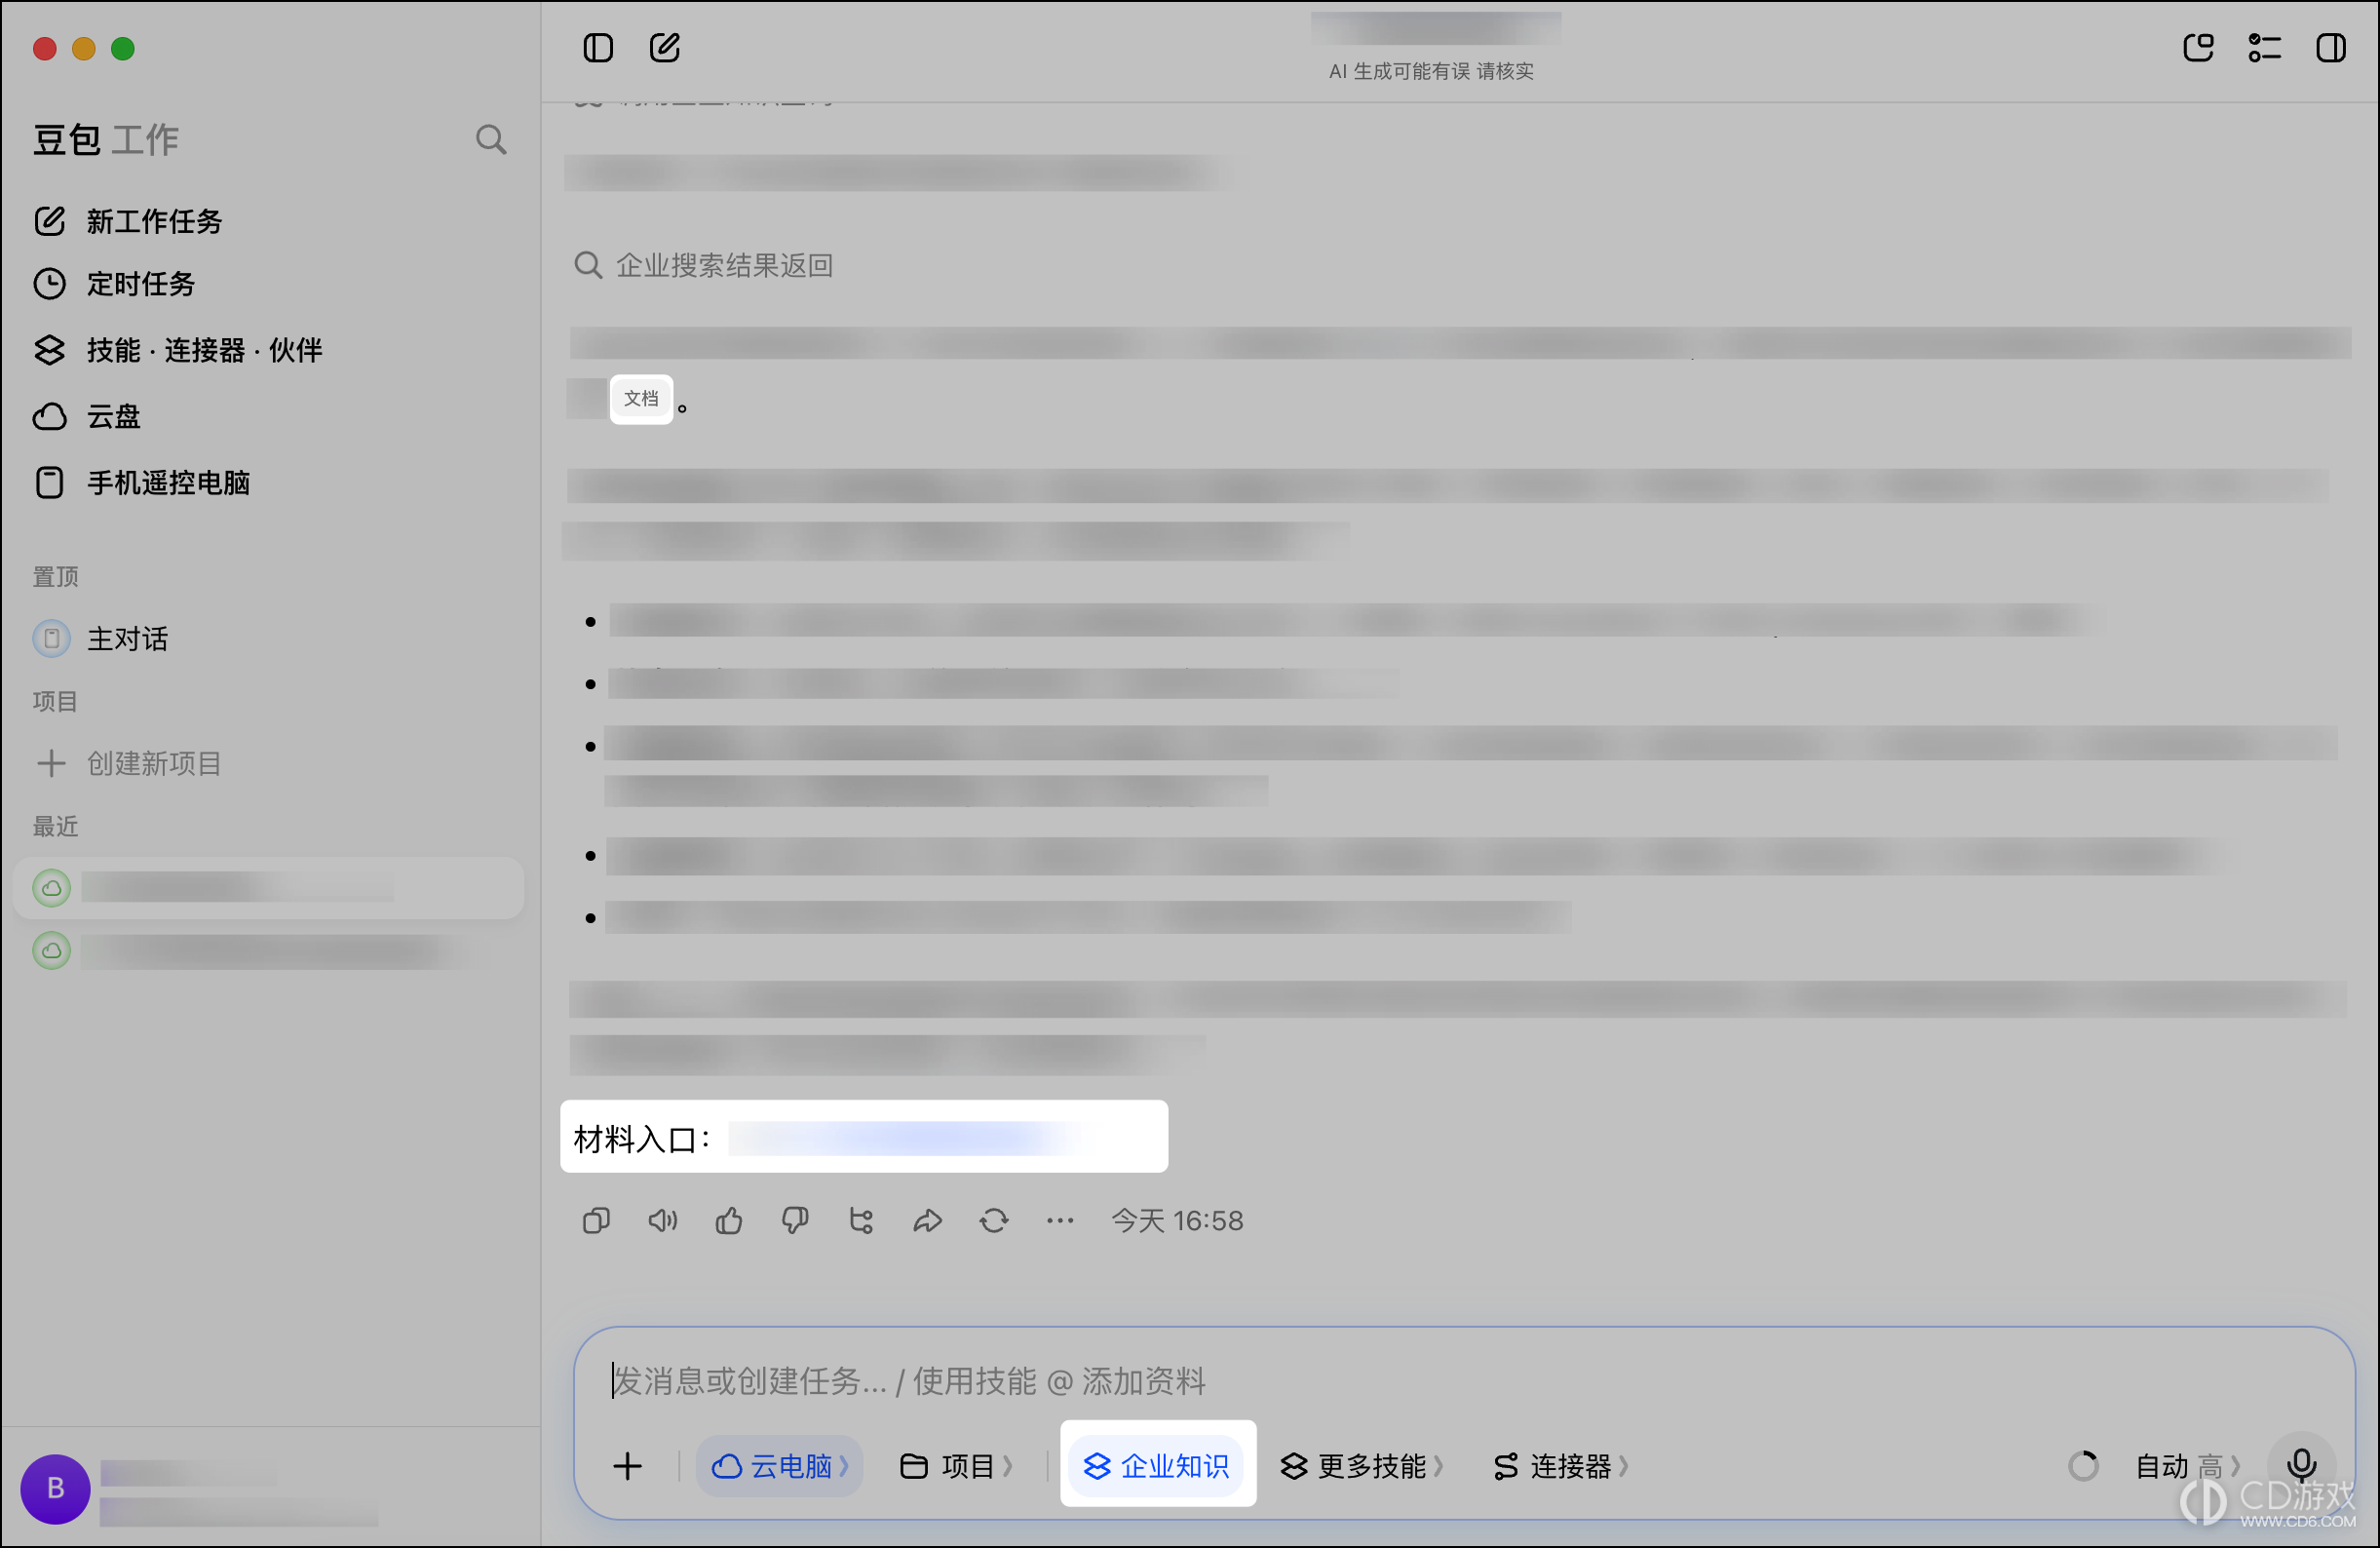Click the plus attachment icon in input box
Viewport: 2380px width, 1548px height.
(x=628, y=1467)
